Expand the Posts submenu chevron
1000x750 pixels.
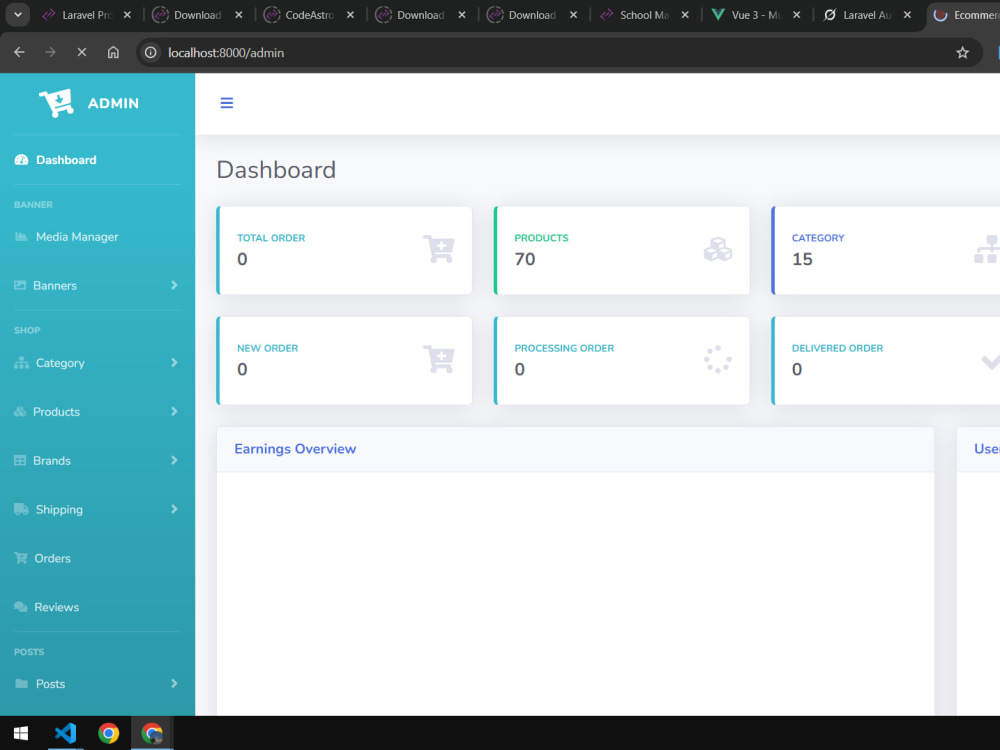(x=174, y=683)
